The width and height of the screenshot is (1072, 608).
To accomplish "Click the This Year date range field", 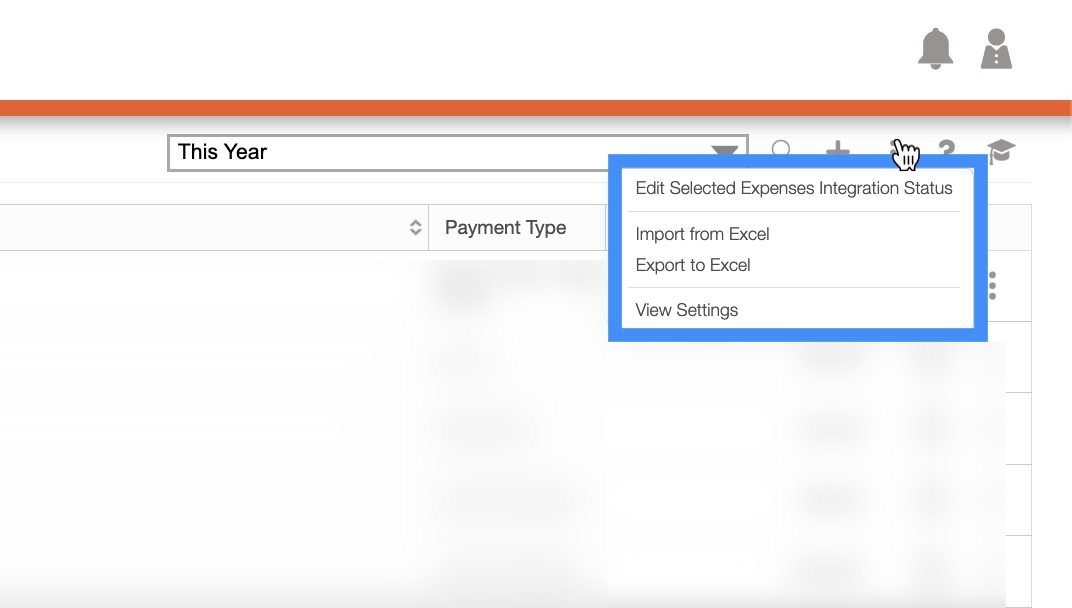I will coord(440,152).
